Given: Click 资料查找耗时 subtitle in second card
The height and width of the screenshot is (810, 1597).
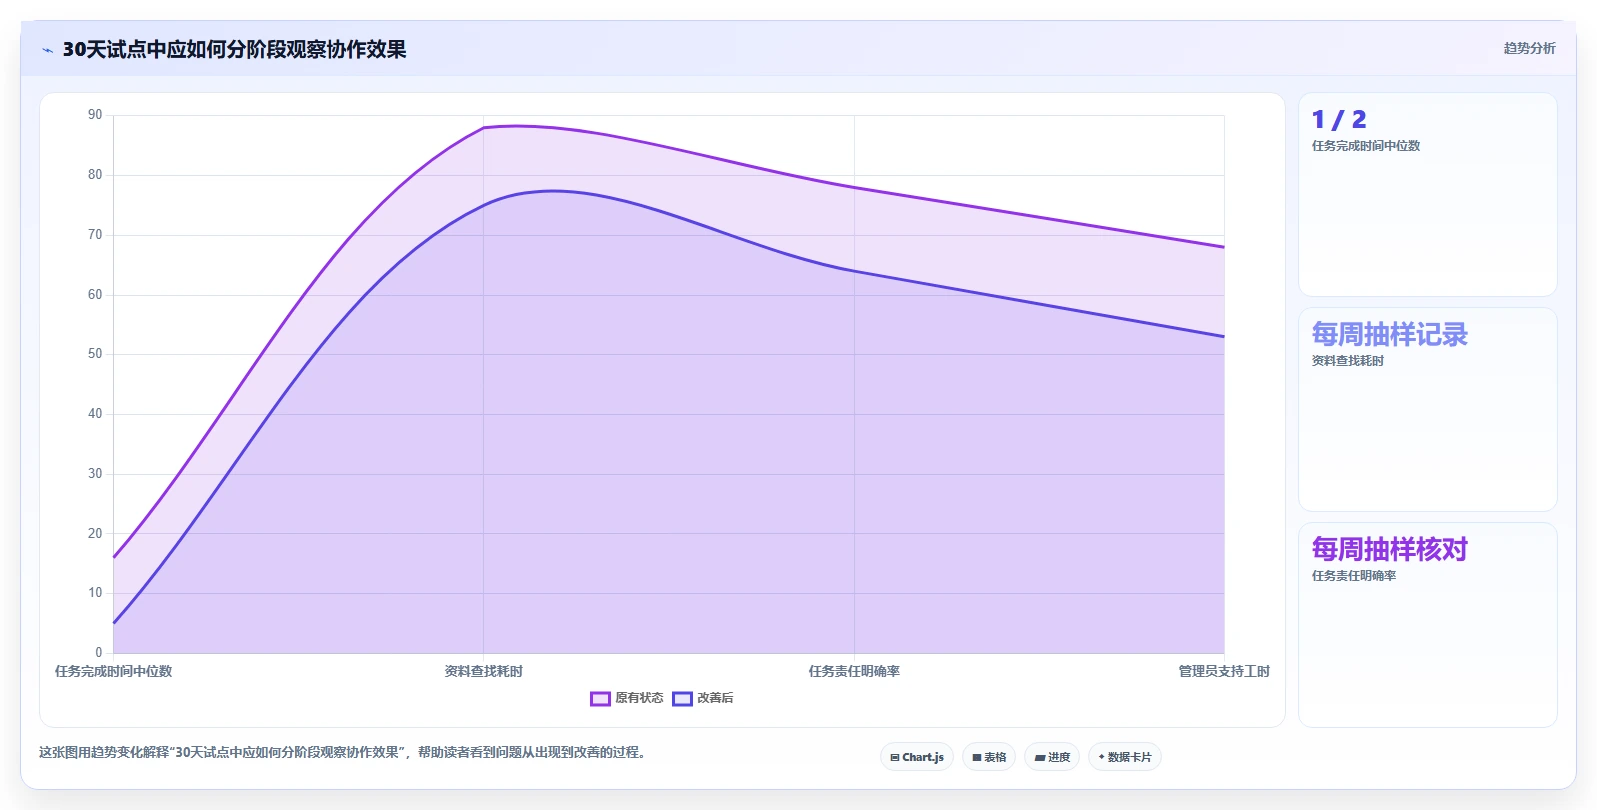Looking at the screenshot, I should pyautogui.click(x=1347, y=361).
